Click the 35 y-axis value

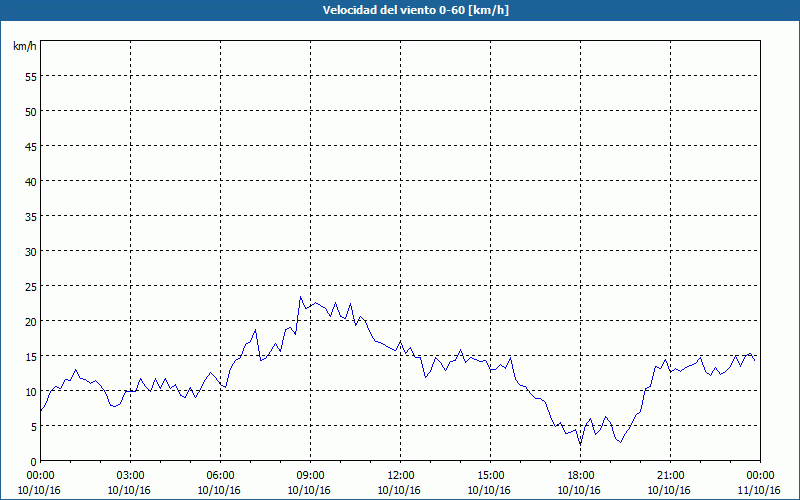point(31,216)
